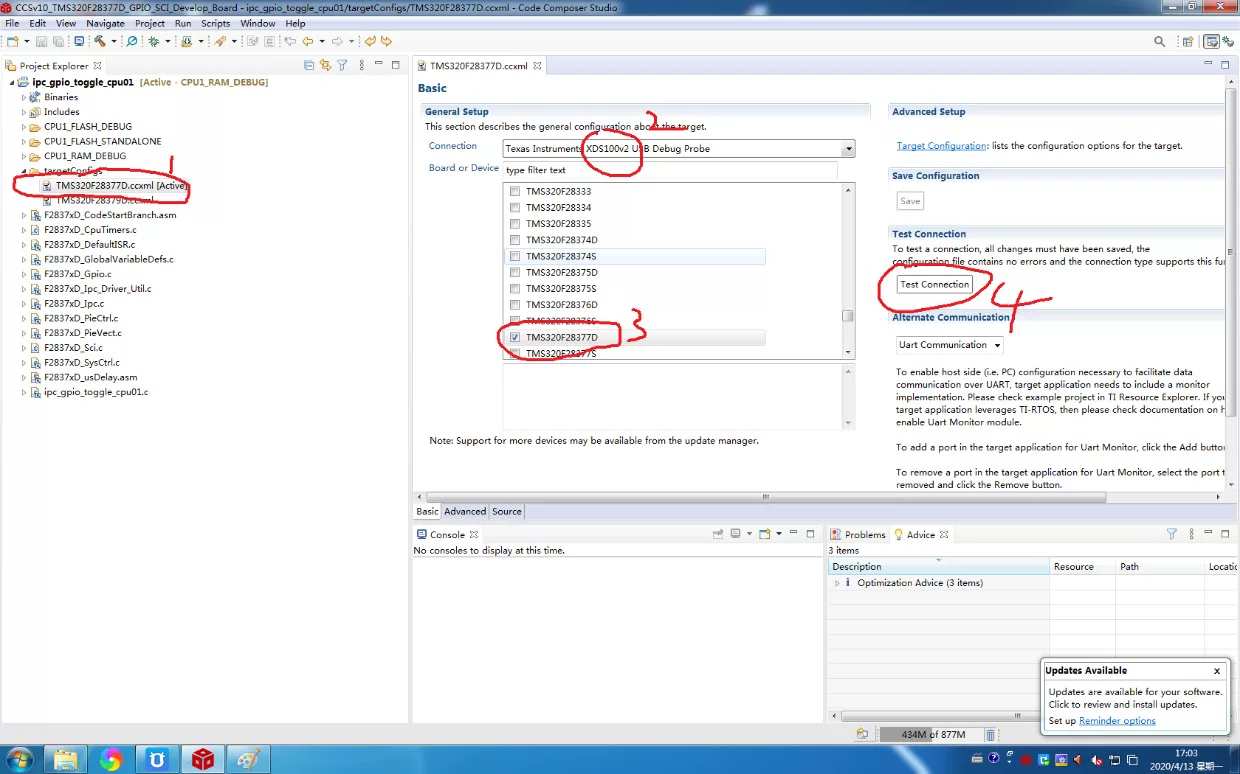Screen dimensions: 1240x774
Task: Click the Board or Device filter field
Action: coord(670,170)
